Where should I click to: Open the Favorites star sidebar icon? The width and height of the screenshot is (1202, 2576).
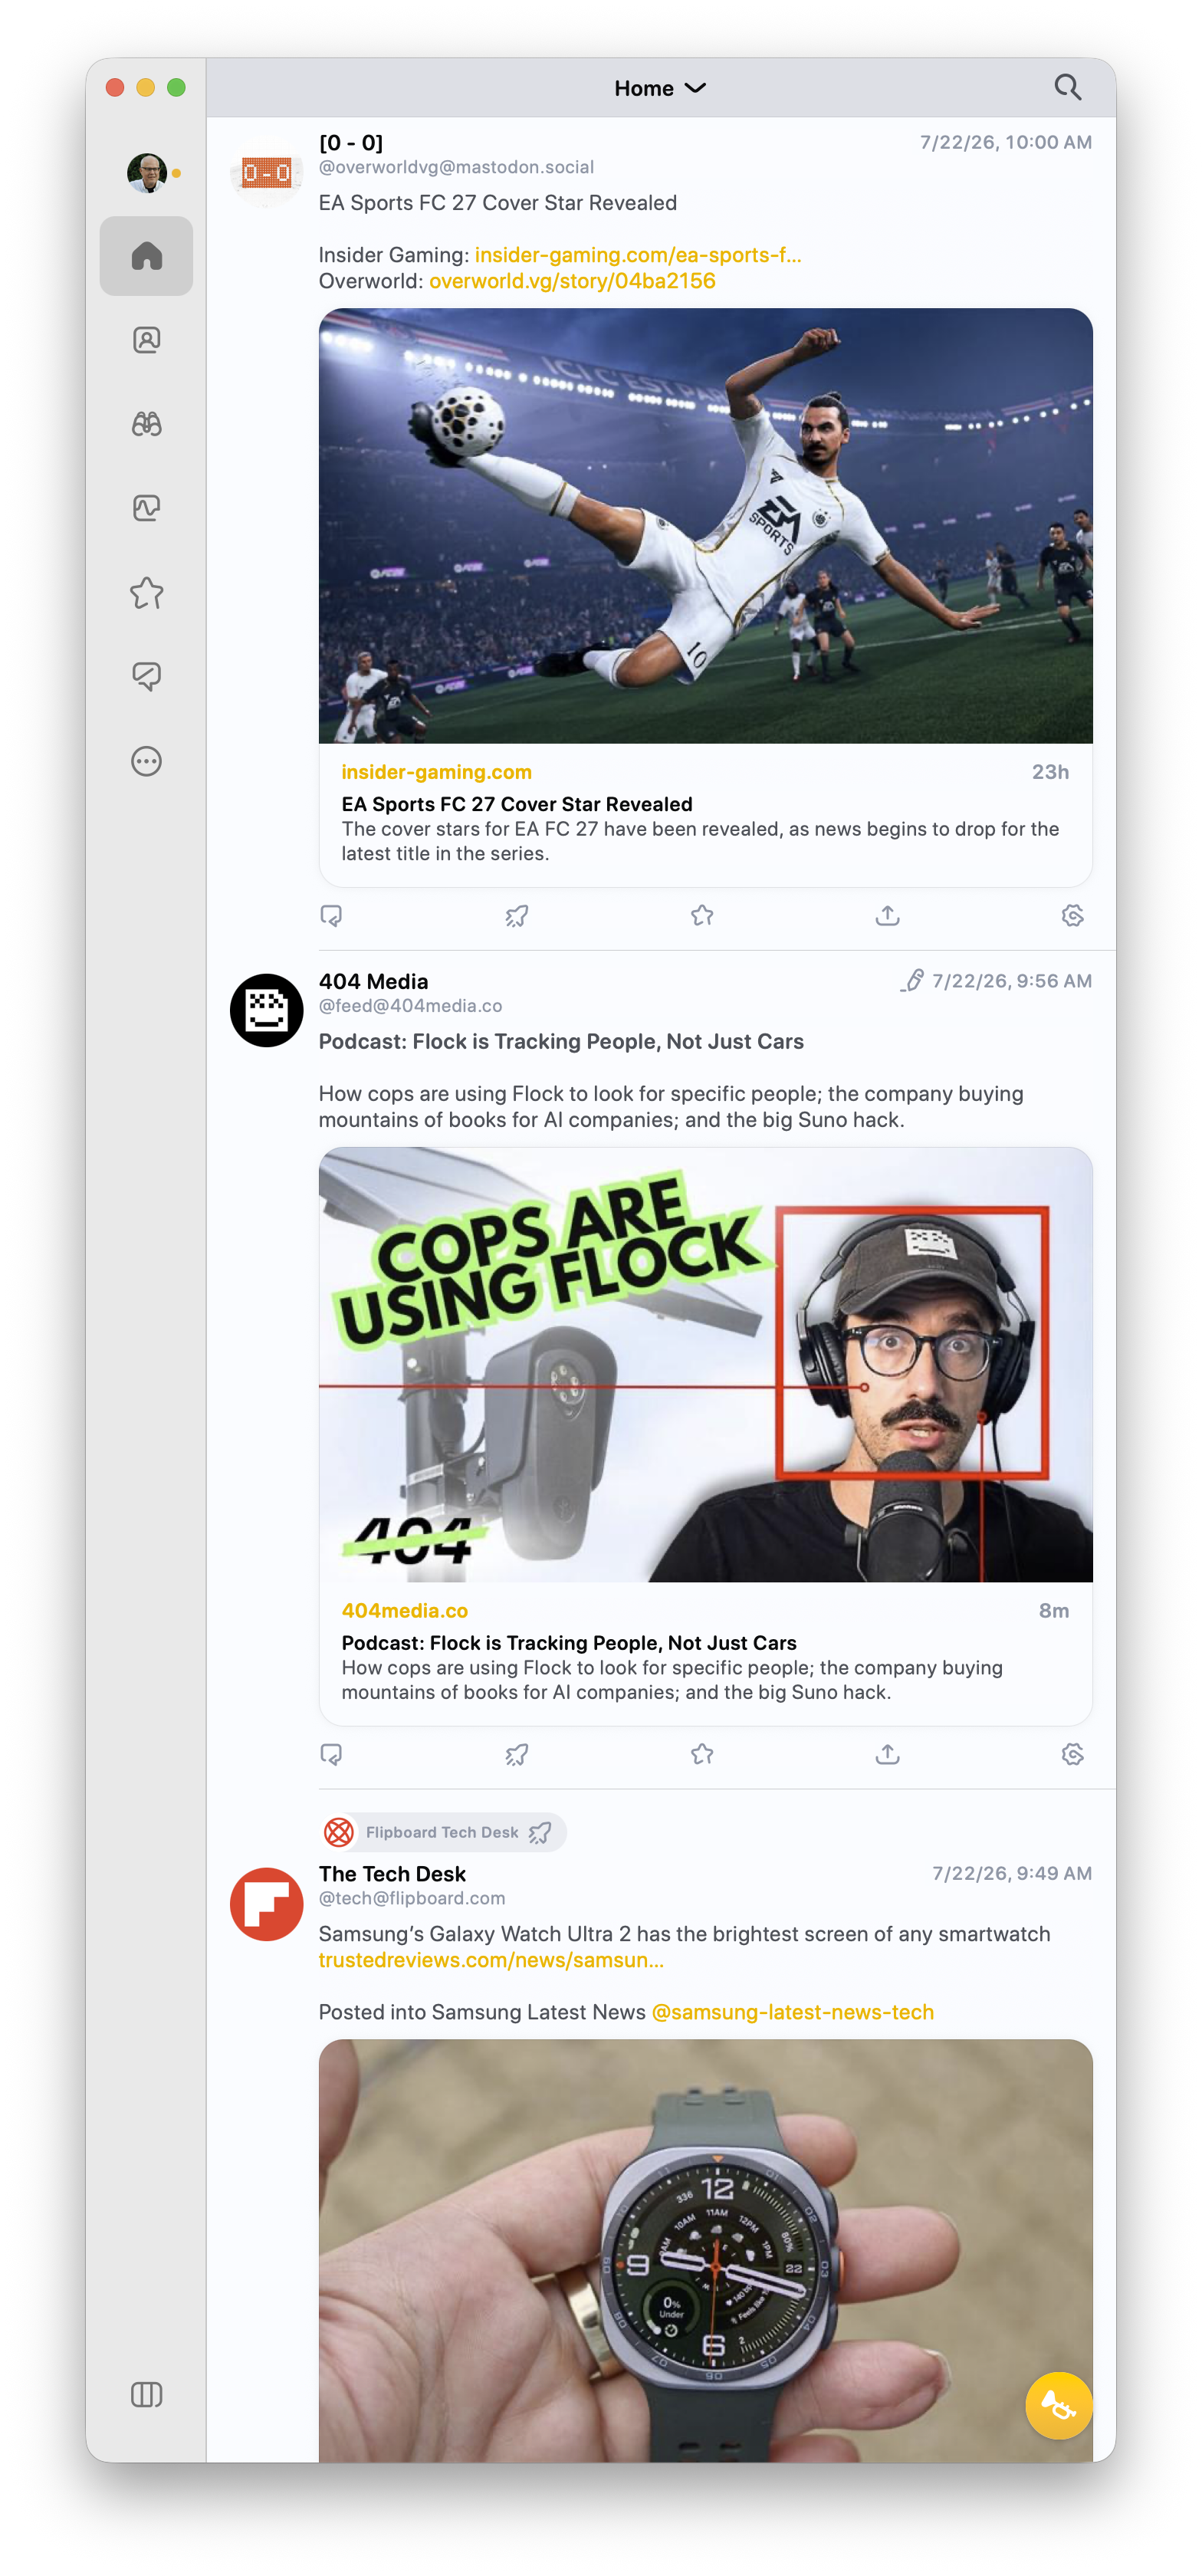[146, 592]
